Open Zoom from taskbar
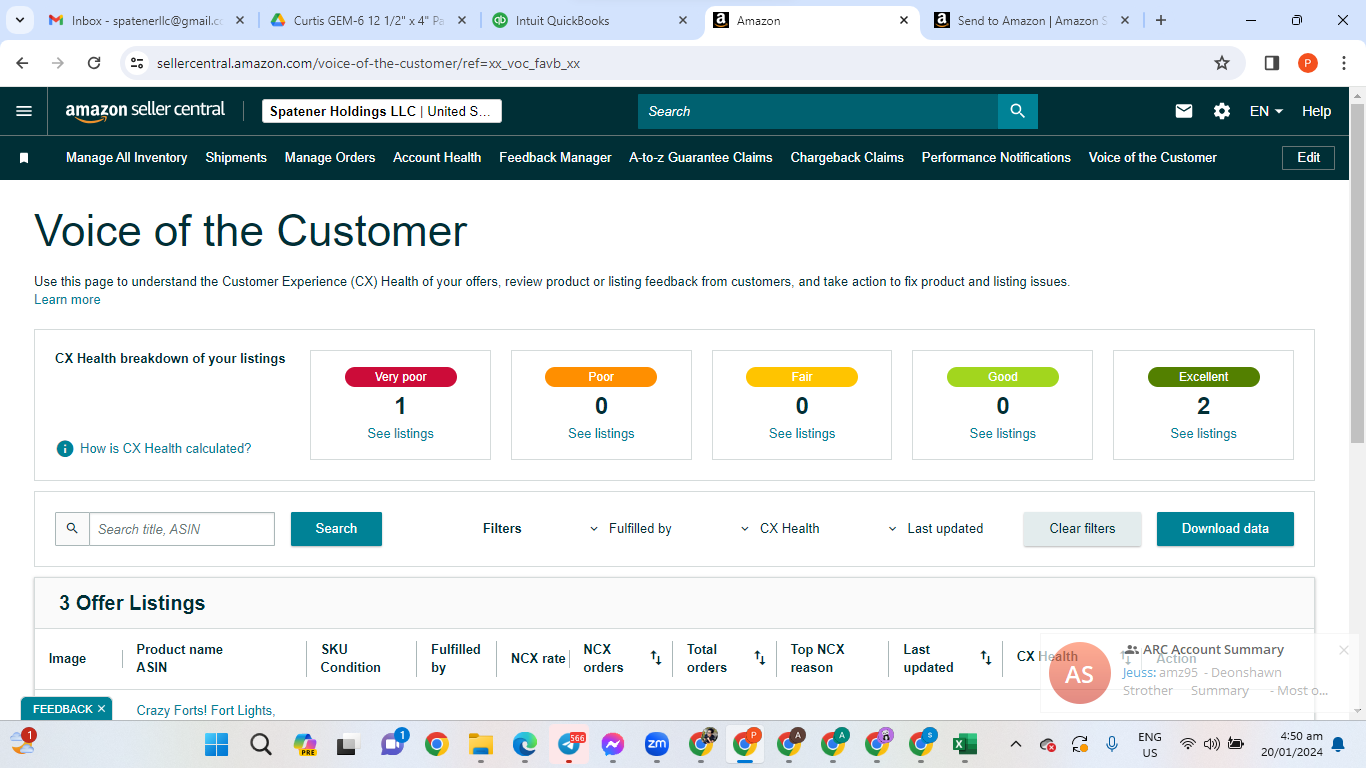Screen dimensions: 1366x768 pos(657,744)
